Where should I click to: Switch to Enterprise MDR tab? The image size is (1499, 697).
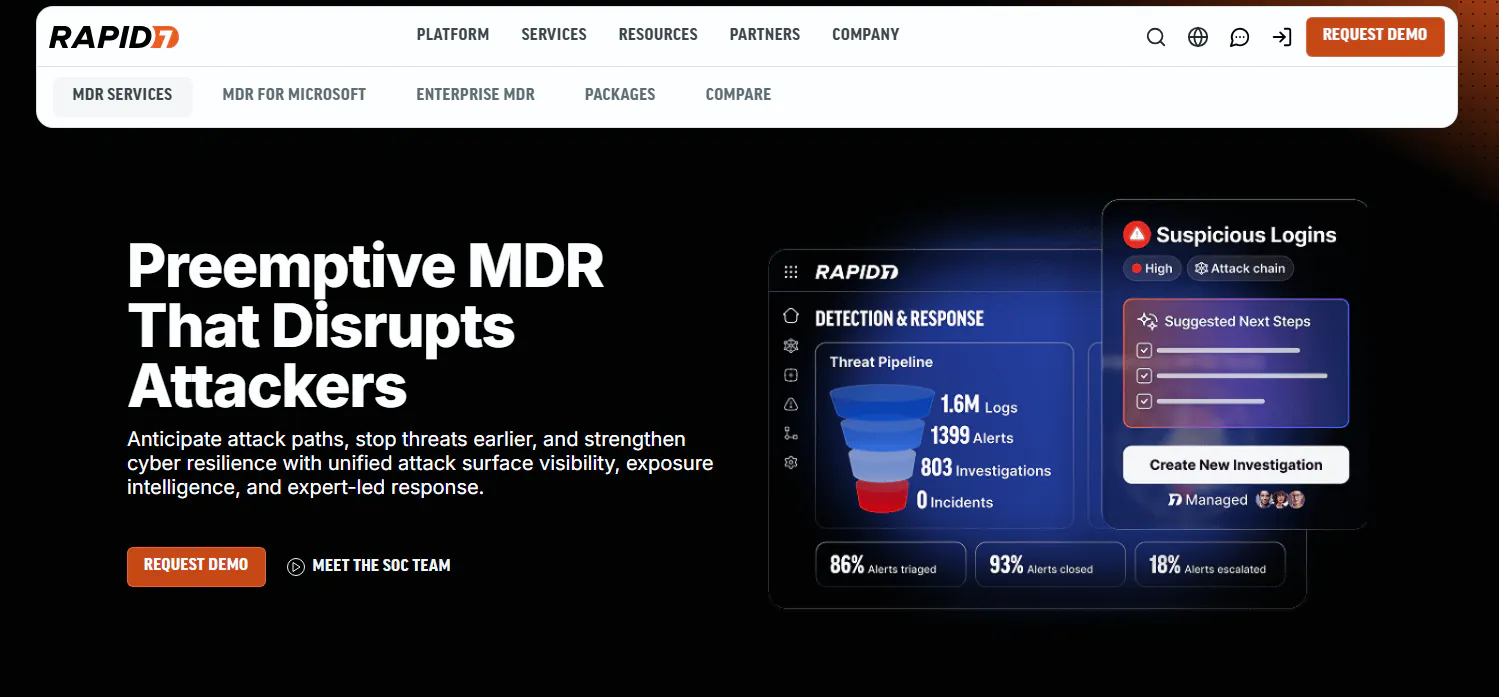click(x=476, y=95)
